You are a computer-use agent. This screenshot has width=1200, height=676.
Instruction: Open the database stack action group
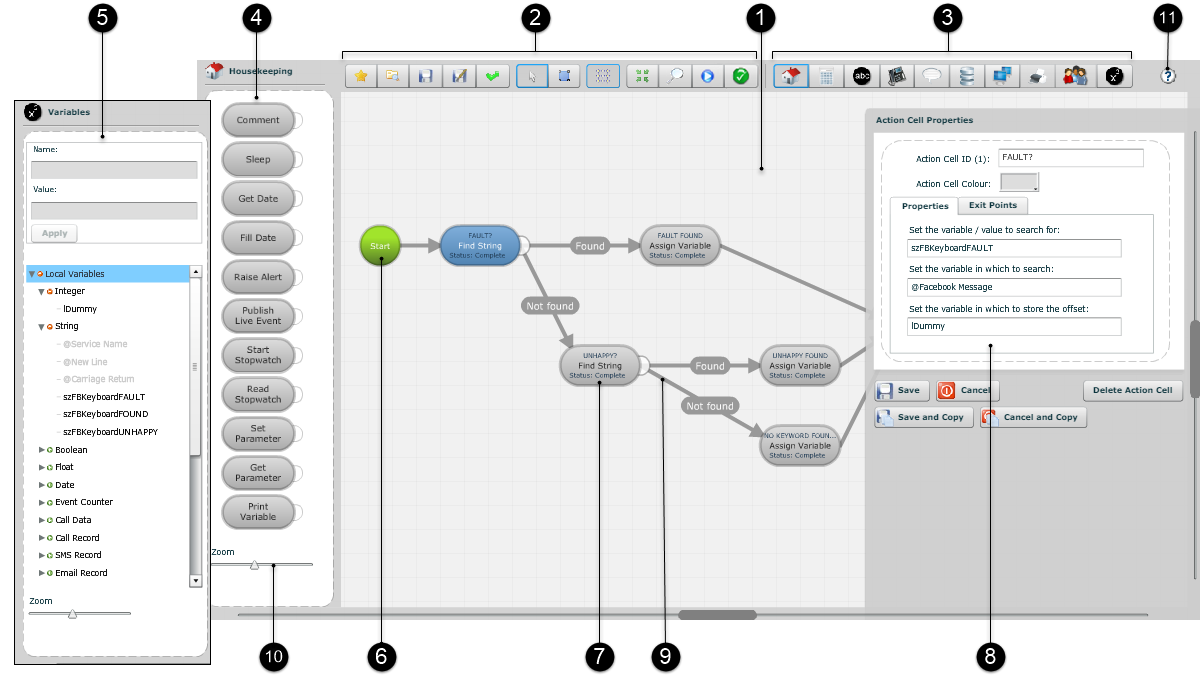[966, 76]
